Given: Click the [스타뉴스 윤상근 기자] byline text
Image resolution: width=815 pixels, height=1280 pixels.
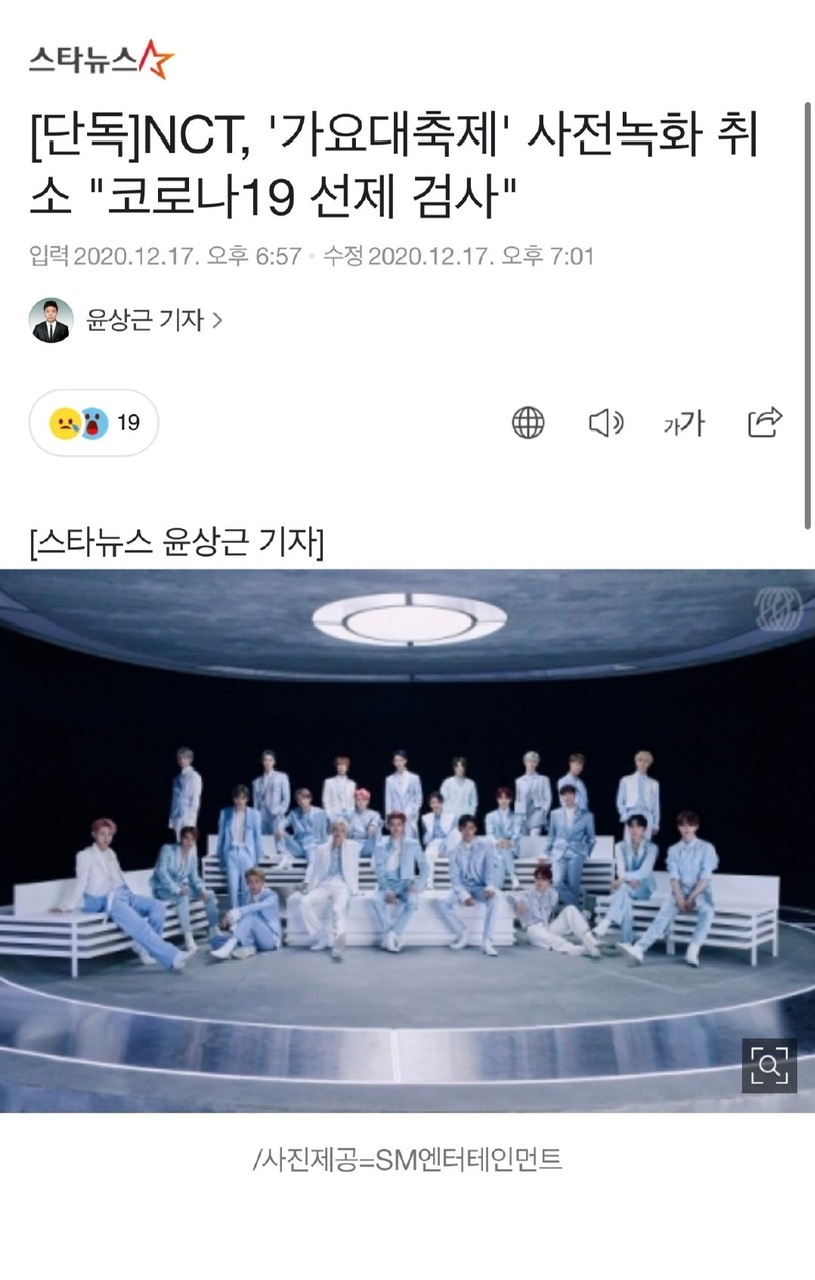Looking at the screenshot, I should (x=177, y=544).
